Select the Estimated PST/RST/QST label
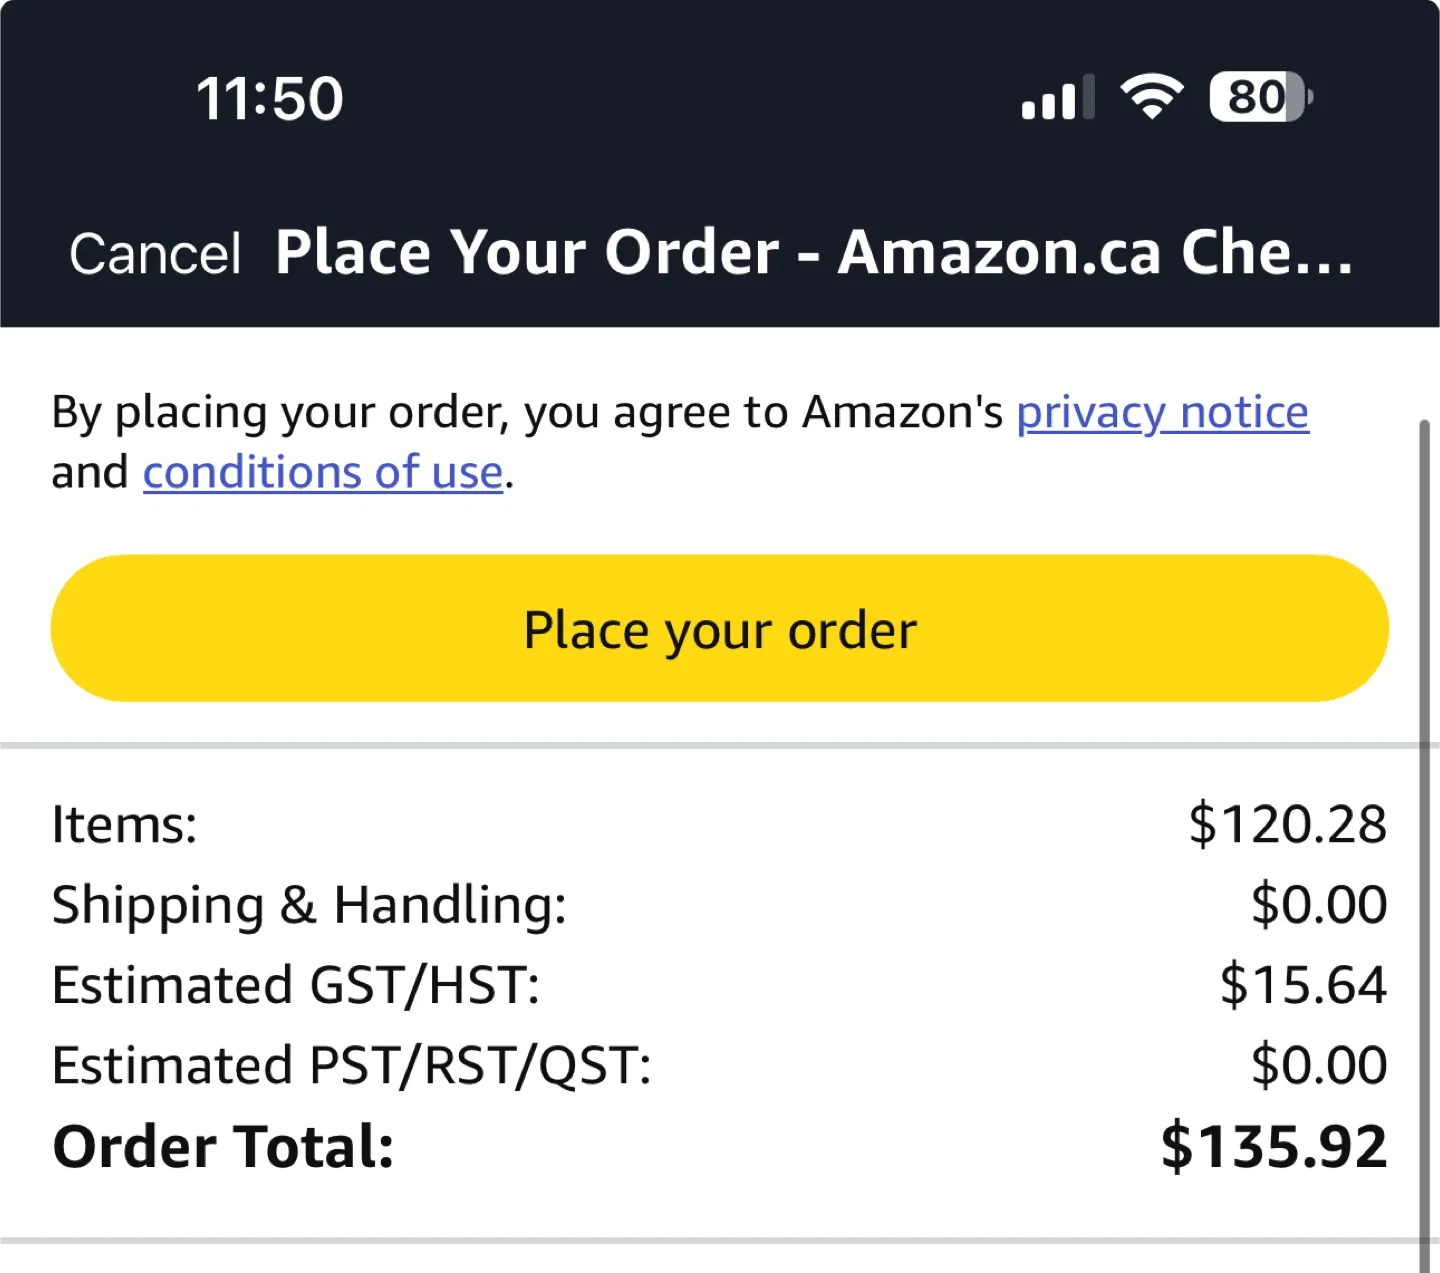Viewport: 1440px width, 1273px height. click(351, 1065)
